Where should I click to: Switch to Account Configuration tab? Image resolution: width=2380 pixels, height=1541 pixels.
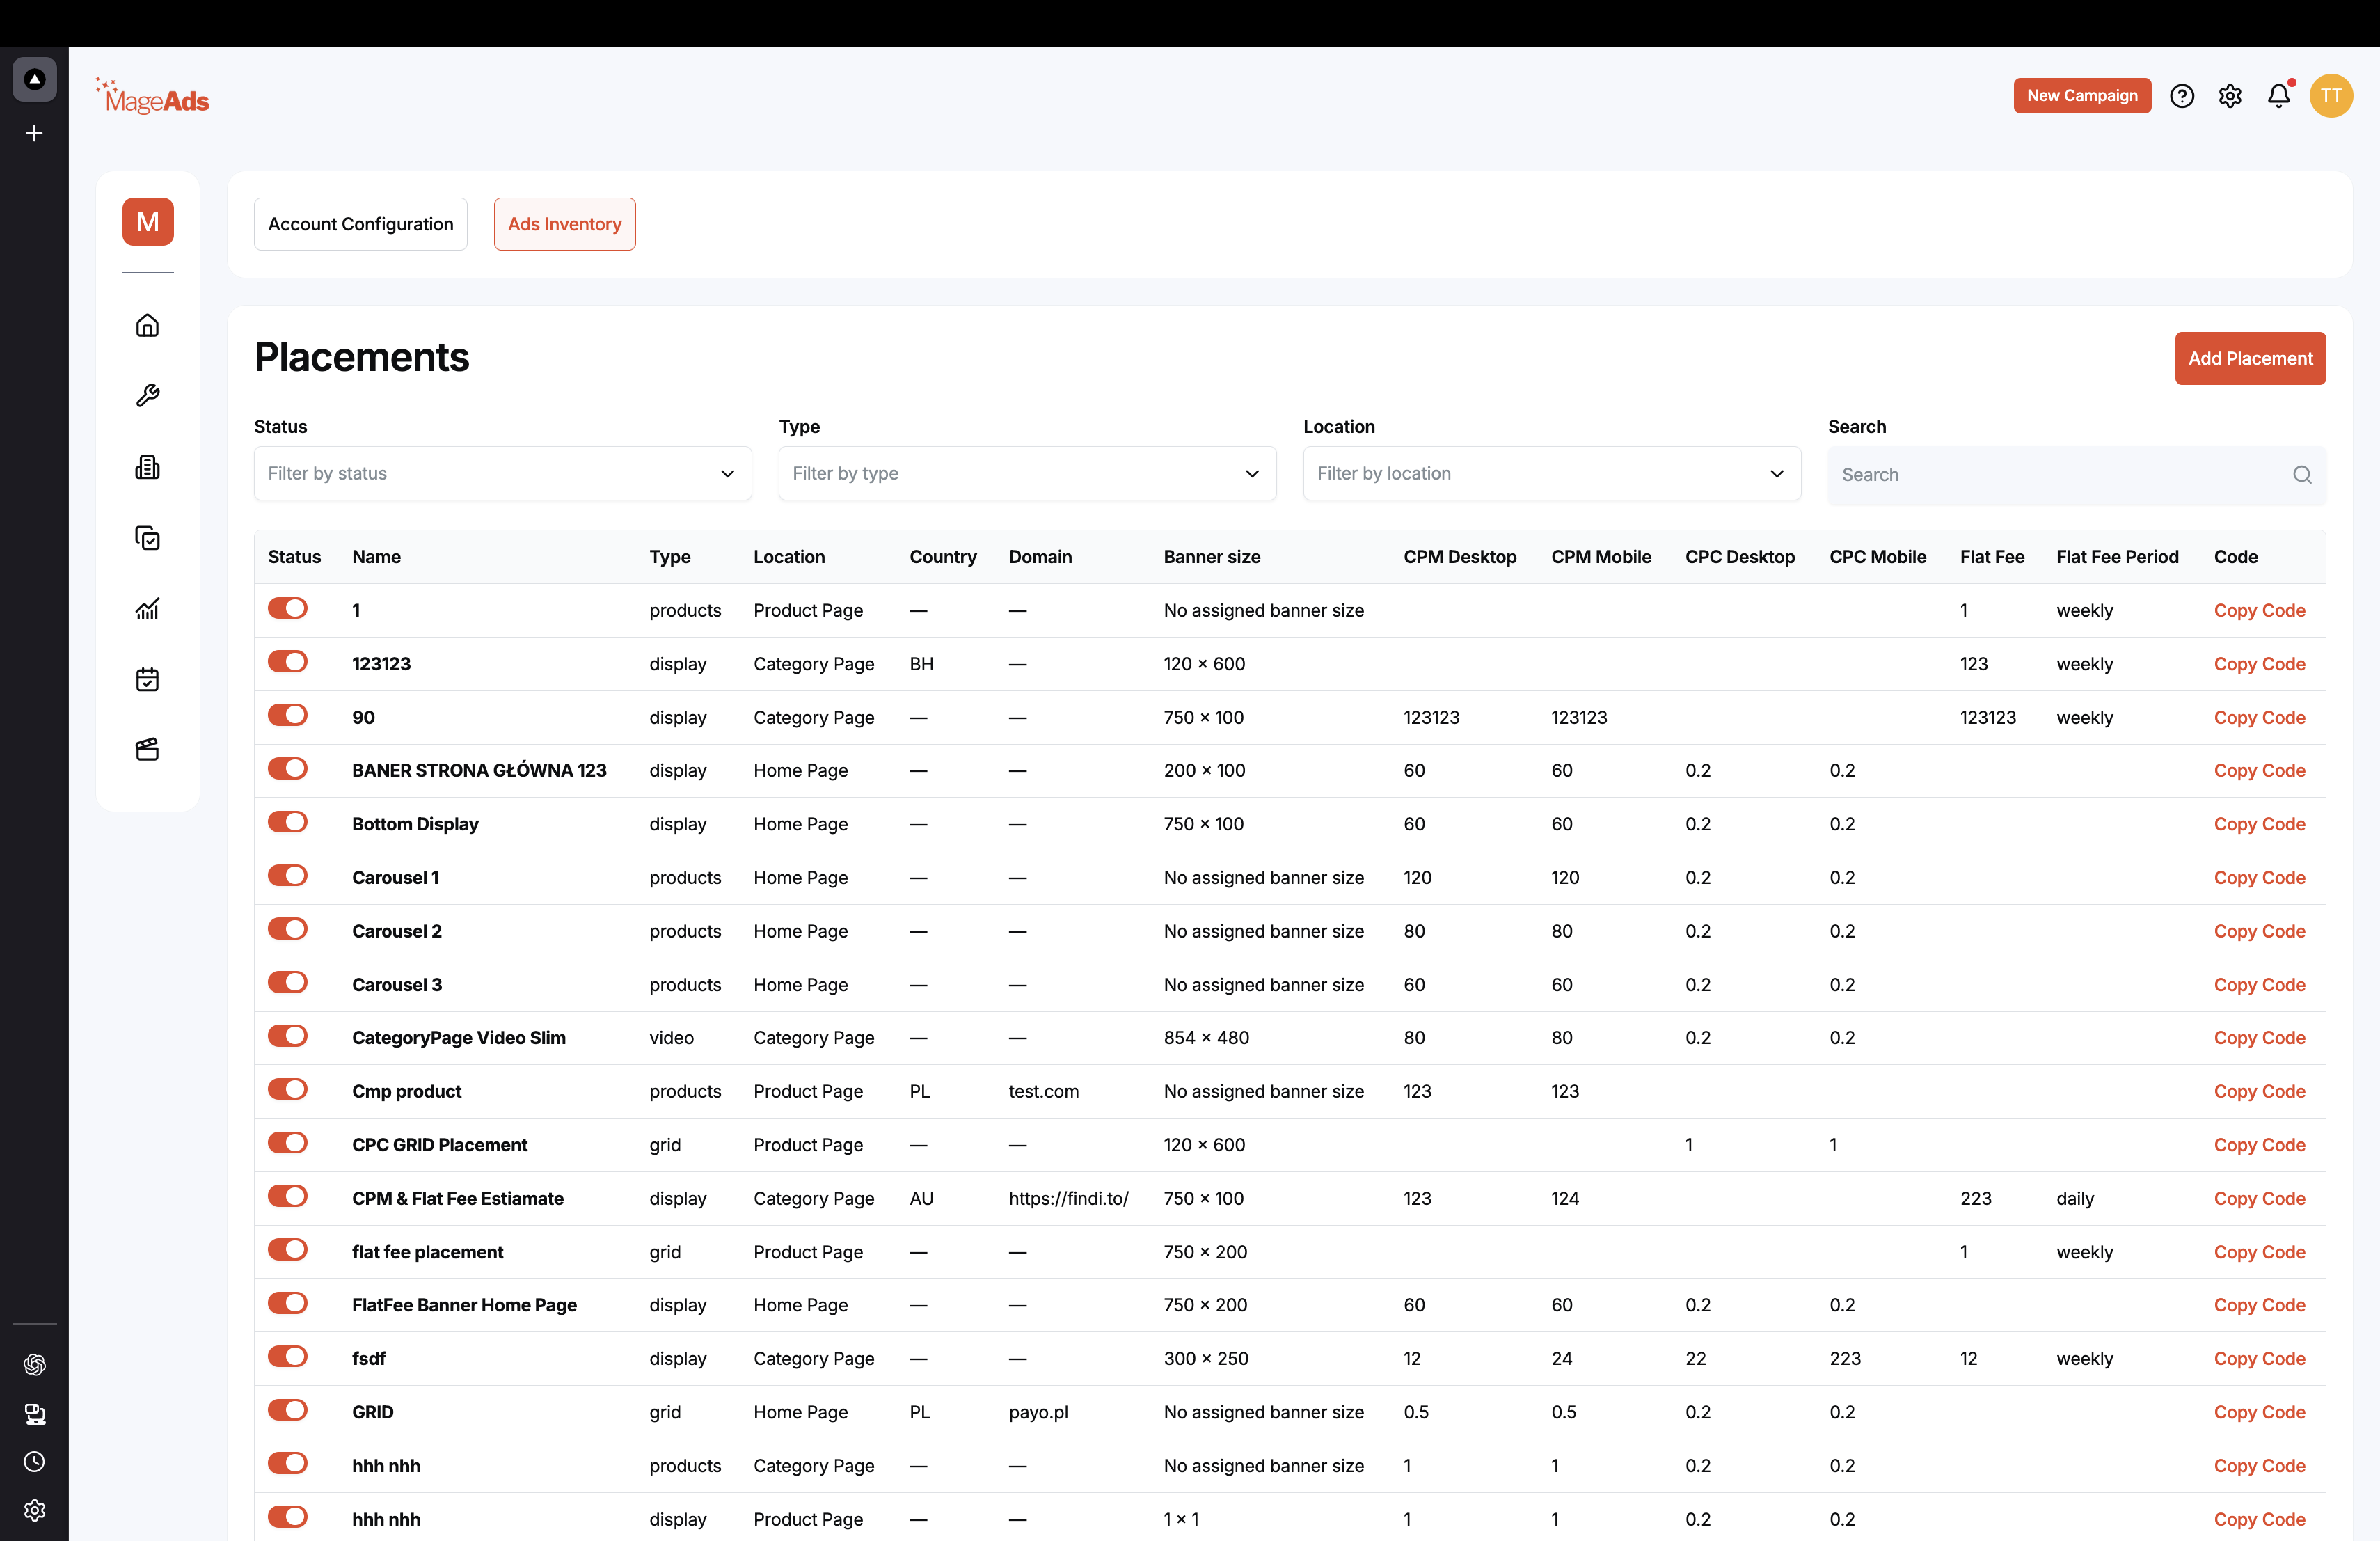[x=361, y=224]
